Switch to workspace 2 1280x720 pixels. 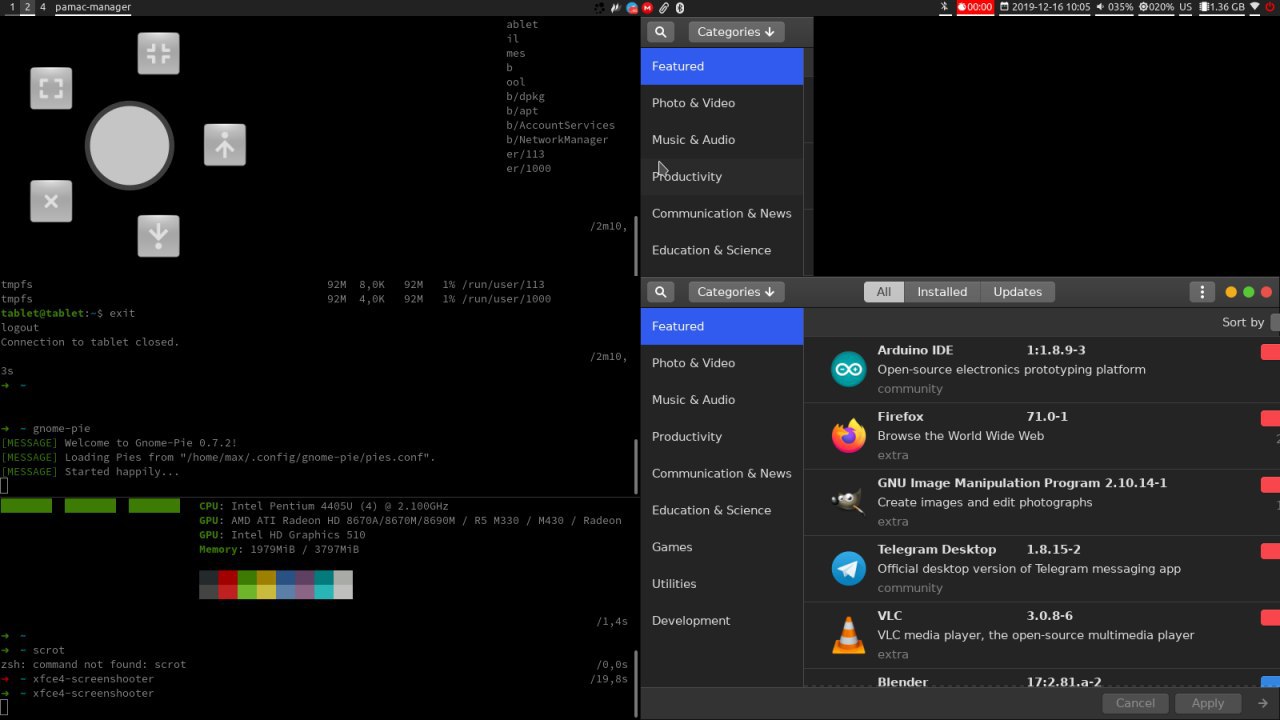tap(27, 7)
